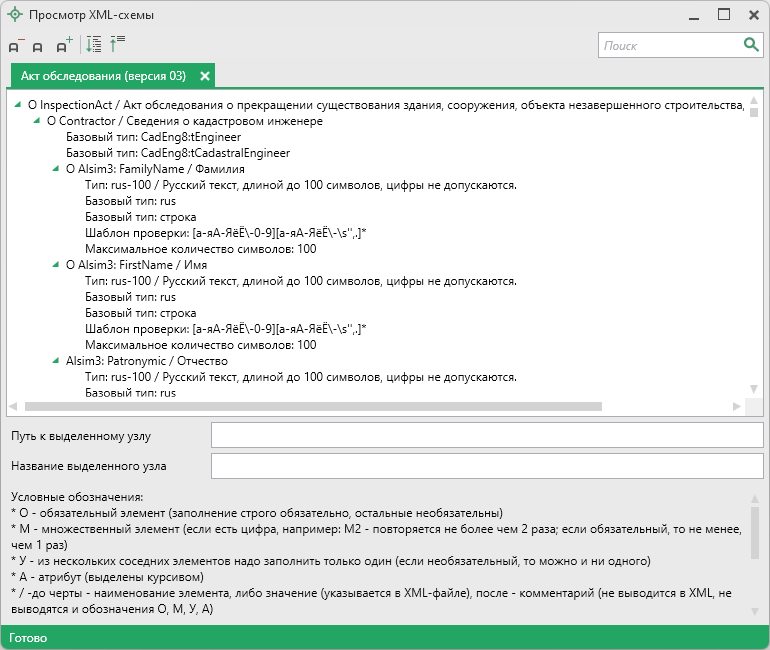The image size is (770, 650).
Task: Increase font size with the A+ icon
Action: coord(64,45)
